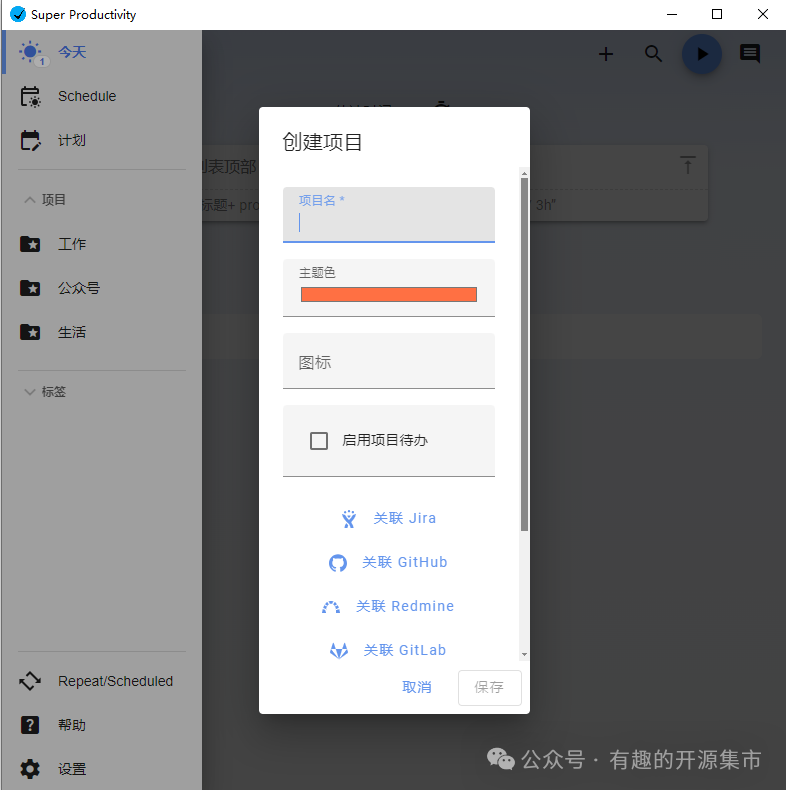Open search with the magnifier icon
This screenshot has height=790, width=786.
(653, 53)
